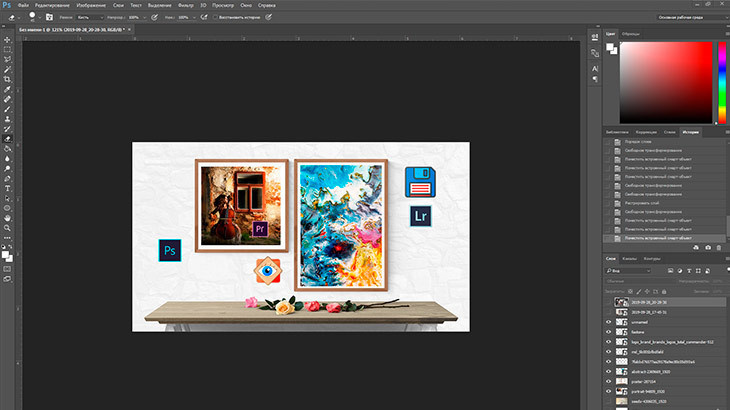730x410 pixels.
Task: Open the 'Фильтр' menu
Action: point(185,5)
